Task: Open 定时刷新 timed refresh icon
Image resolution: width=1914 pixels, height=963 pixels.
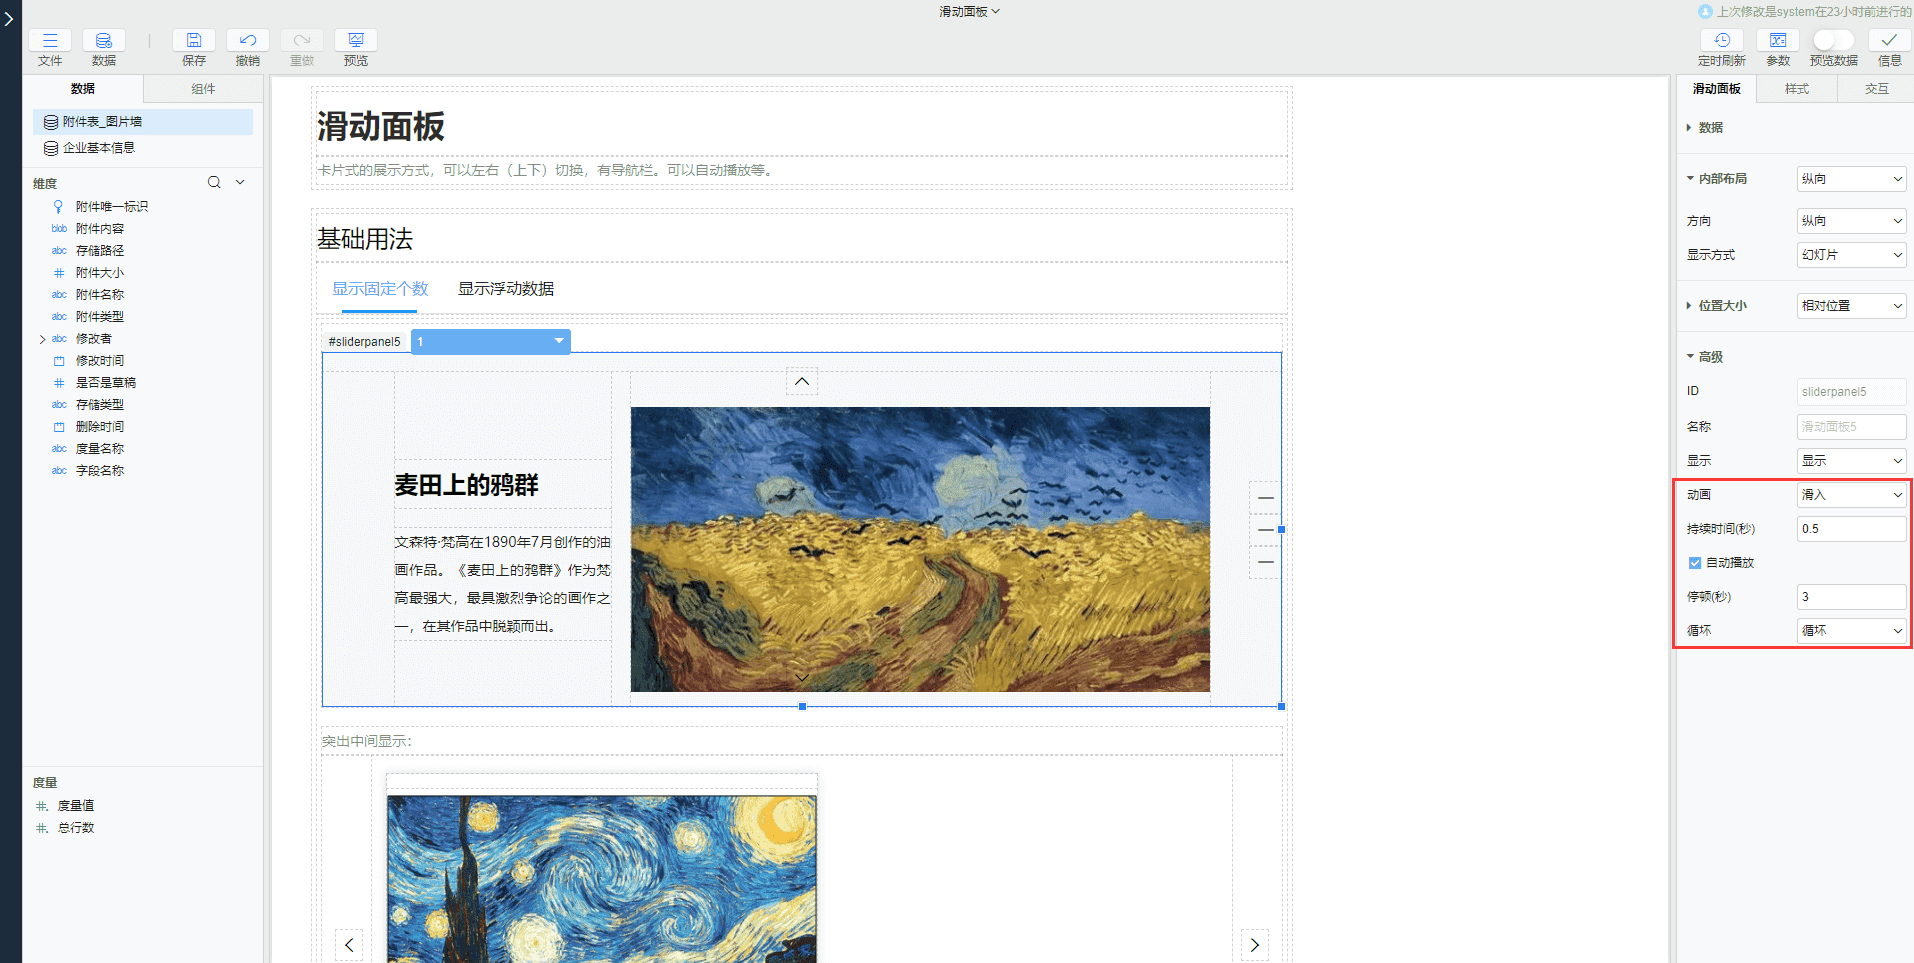Action: [1722, 41]
